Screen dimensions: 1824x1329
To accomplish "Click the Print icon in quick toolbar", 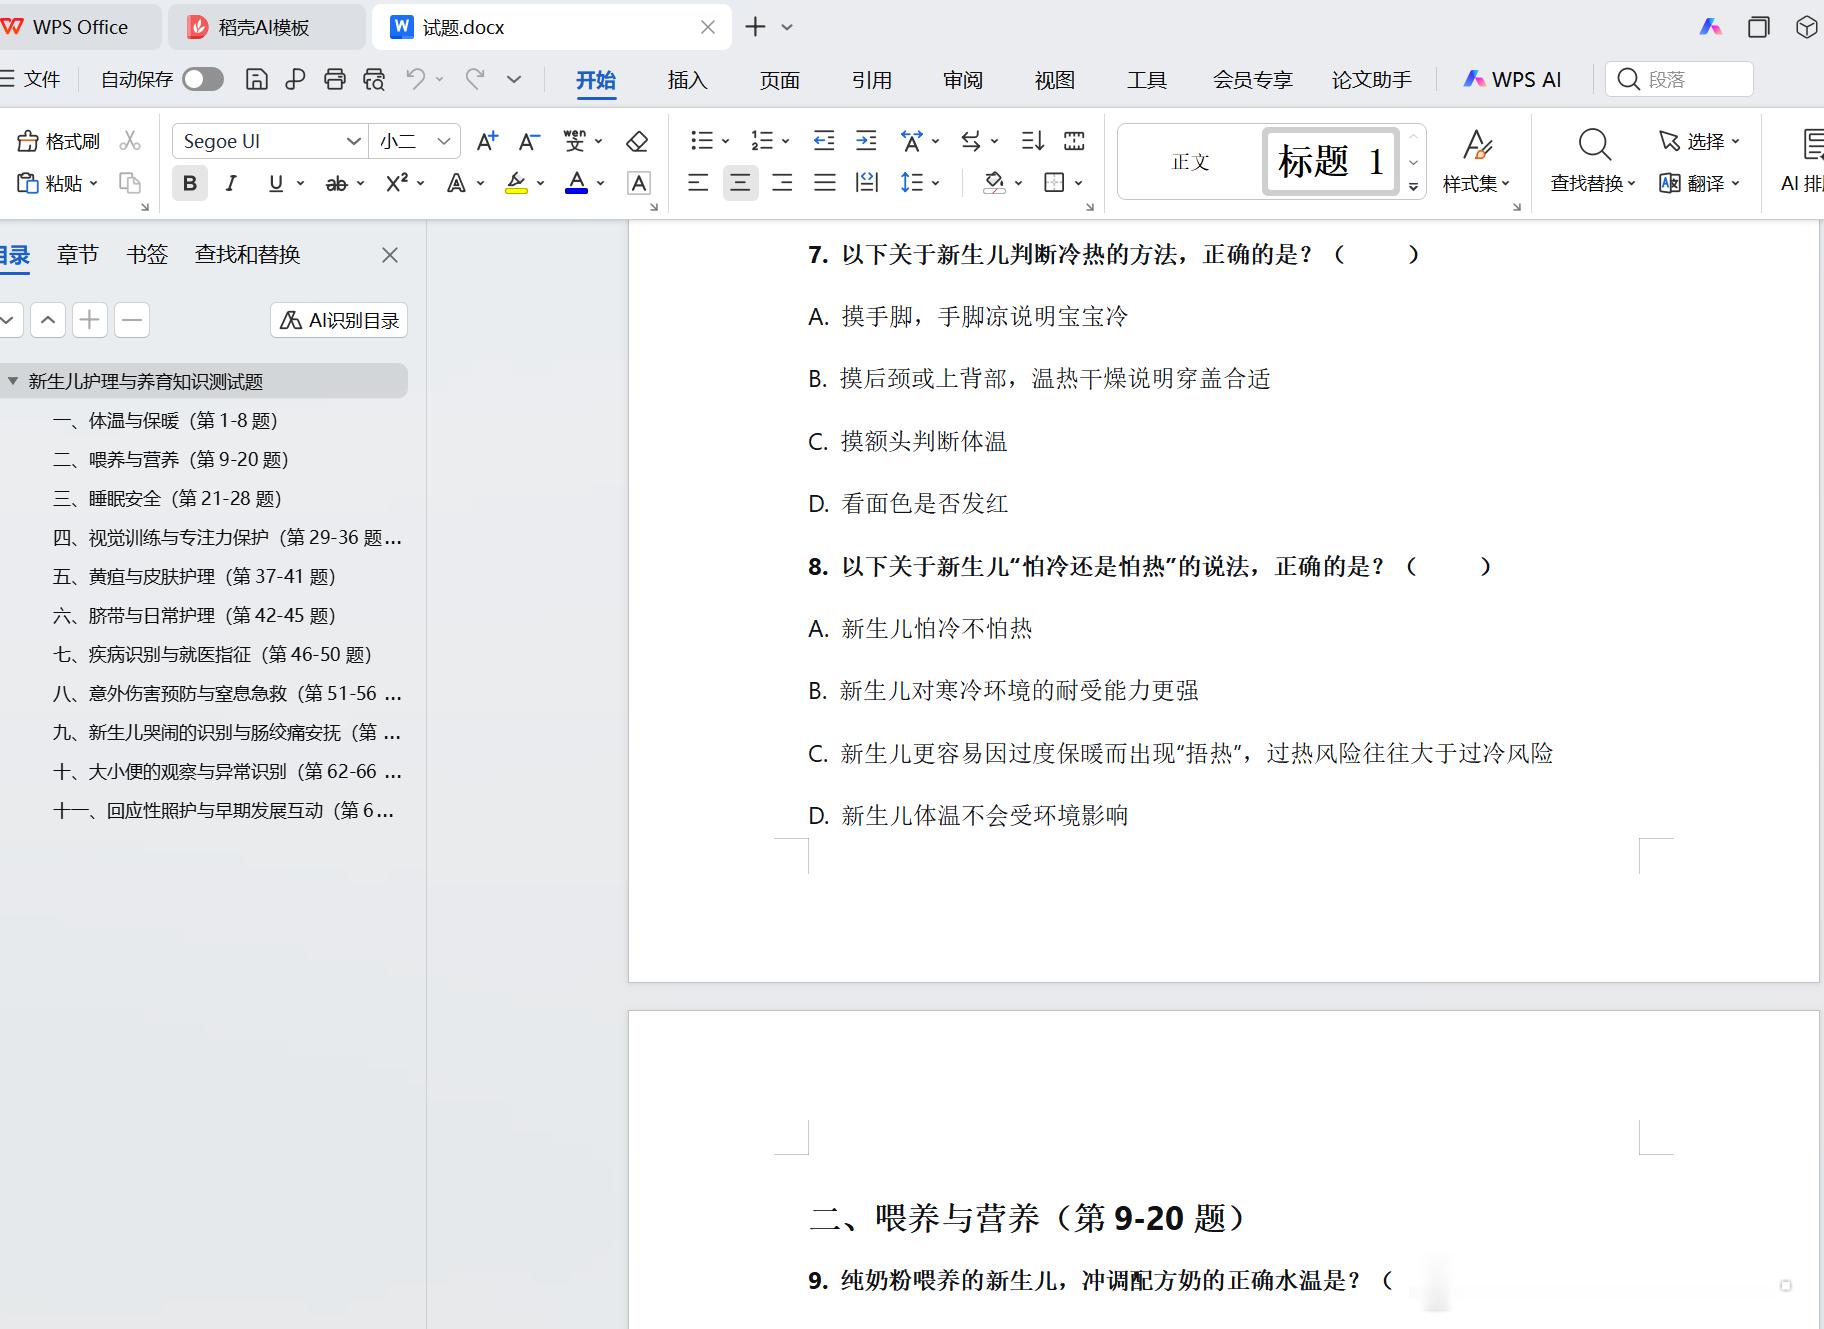I will pos(335,80).
